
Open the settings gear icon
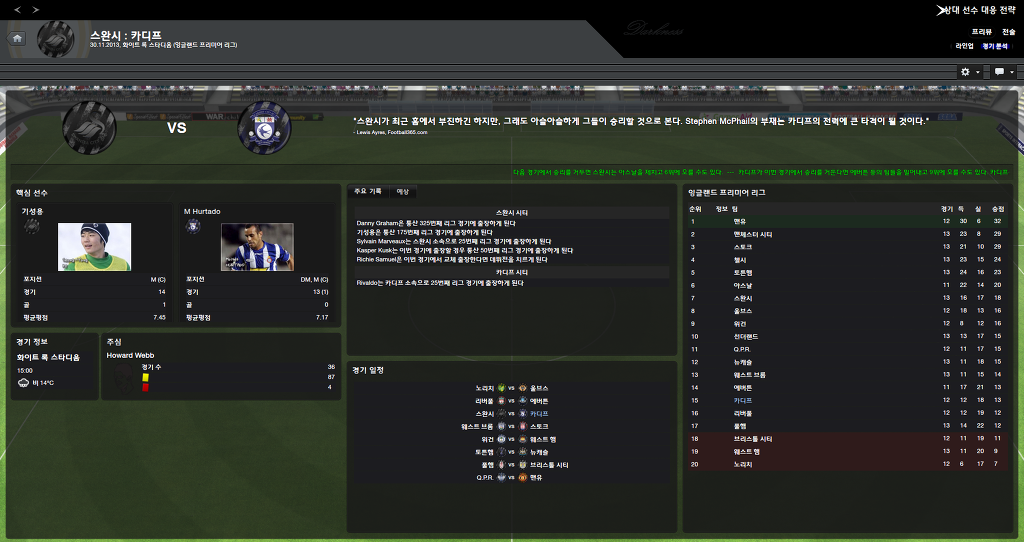coord(965,72)
